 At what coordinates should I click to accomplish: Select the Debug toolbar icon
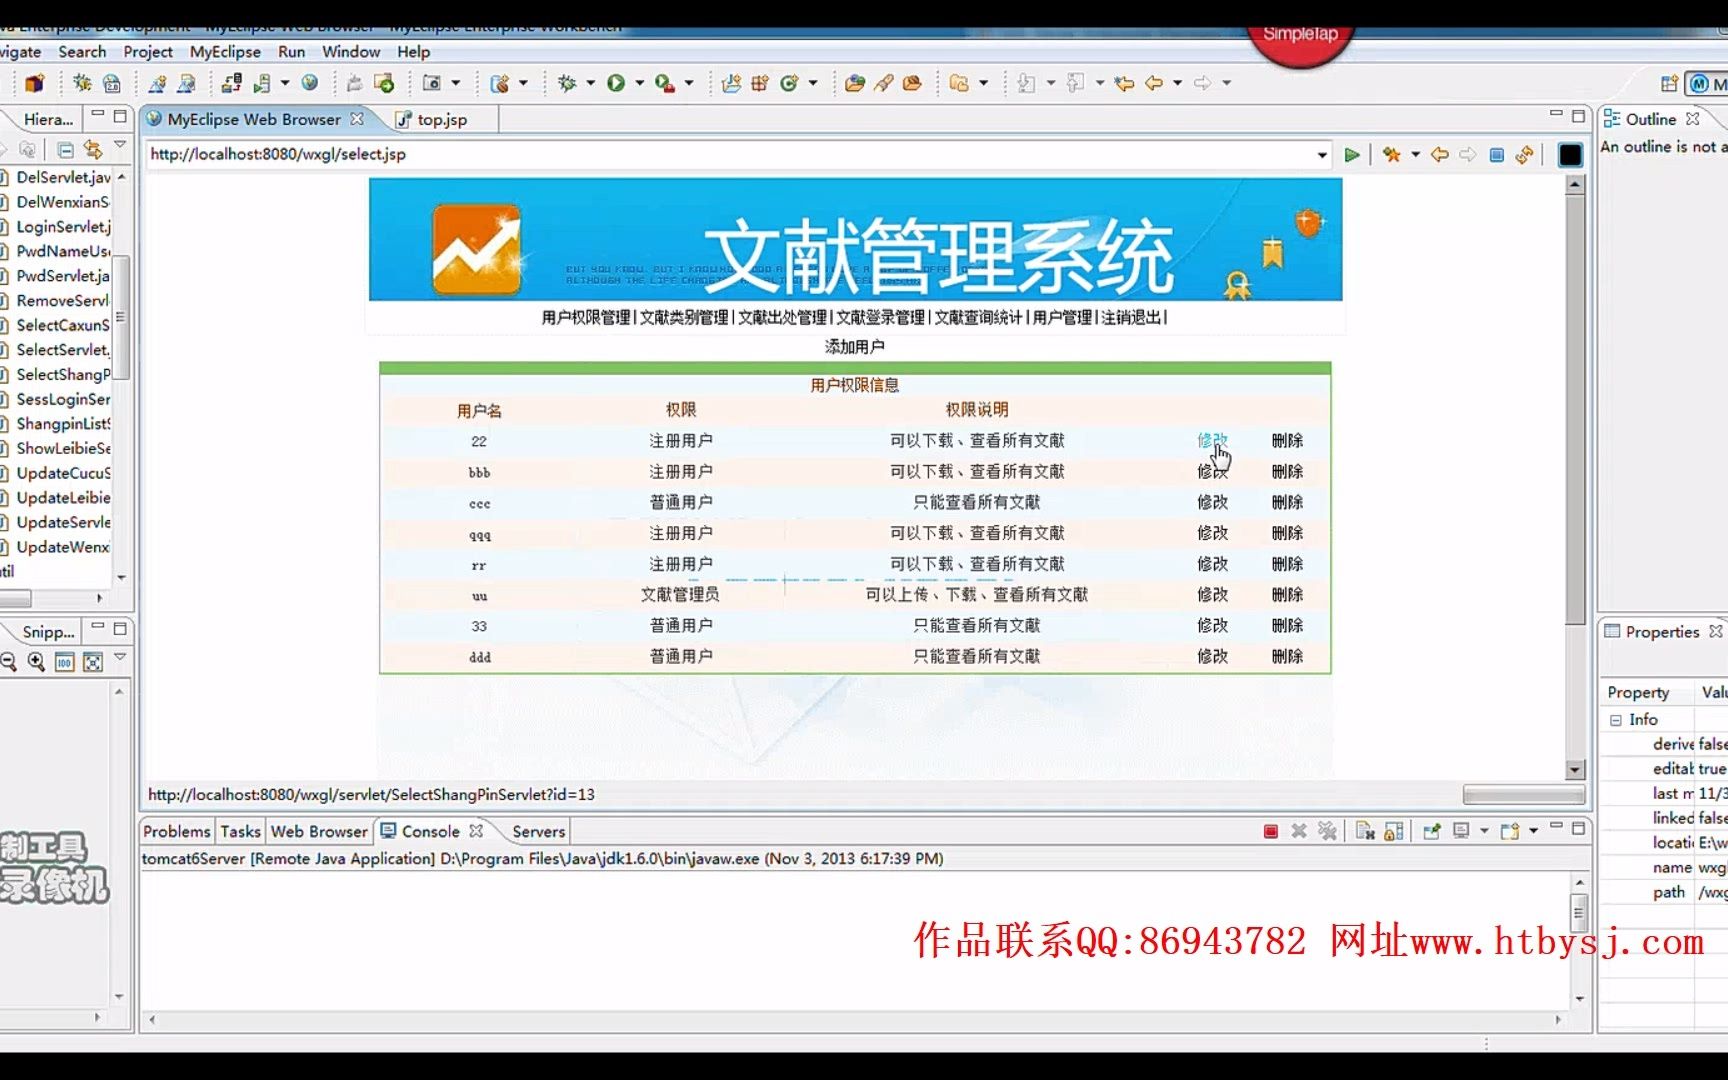point(566,82)
